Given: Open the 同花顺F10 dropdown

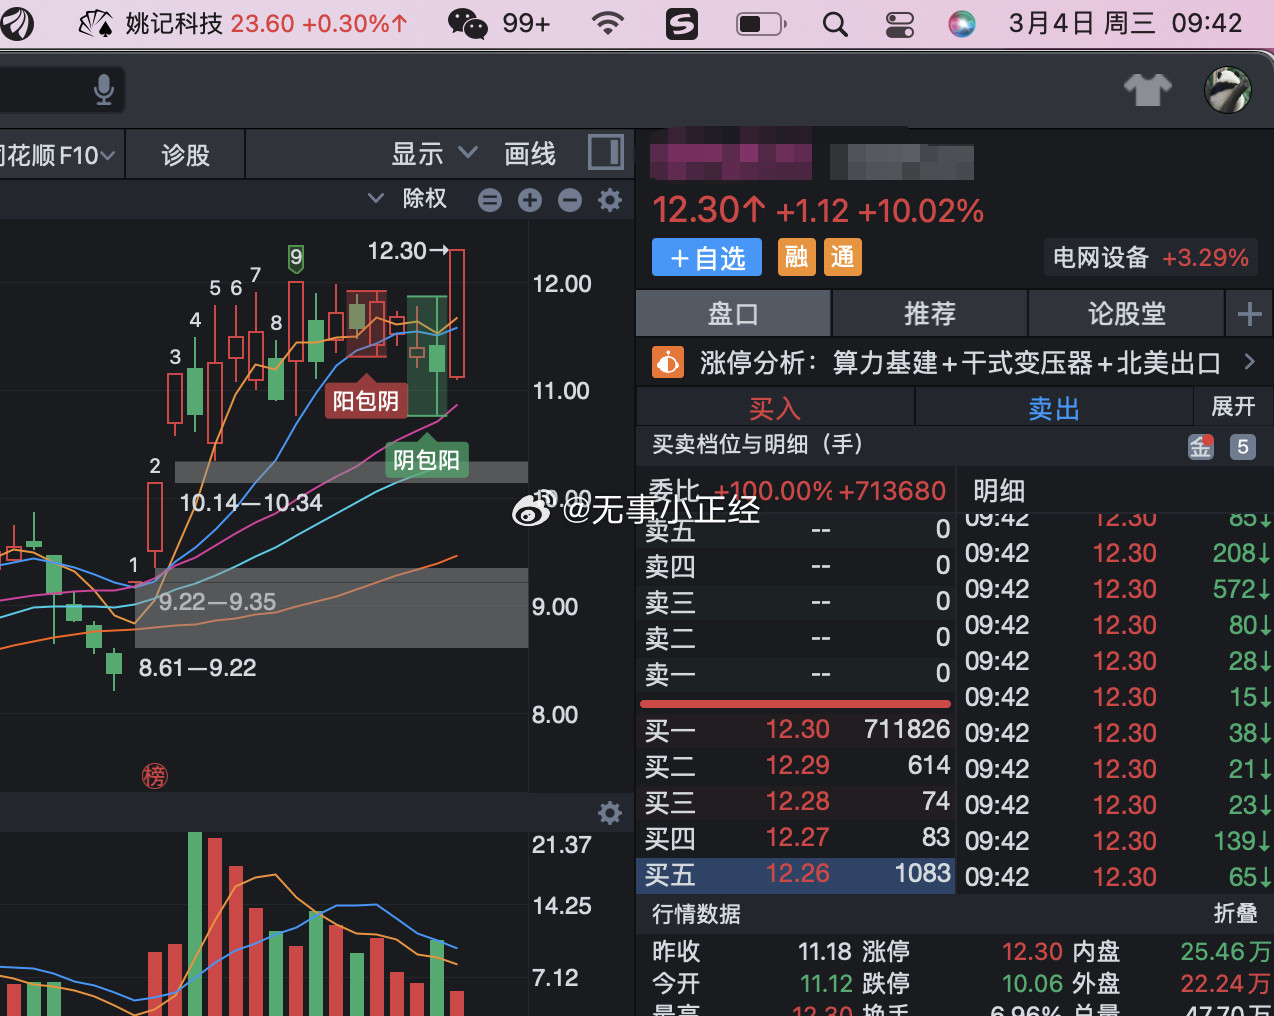Looking at the screenshot, I should pyautogui.click(x=58, y=155).
